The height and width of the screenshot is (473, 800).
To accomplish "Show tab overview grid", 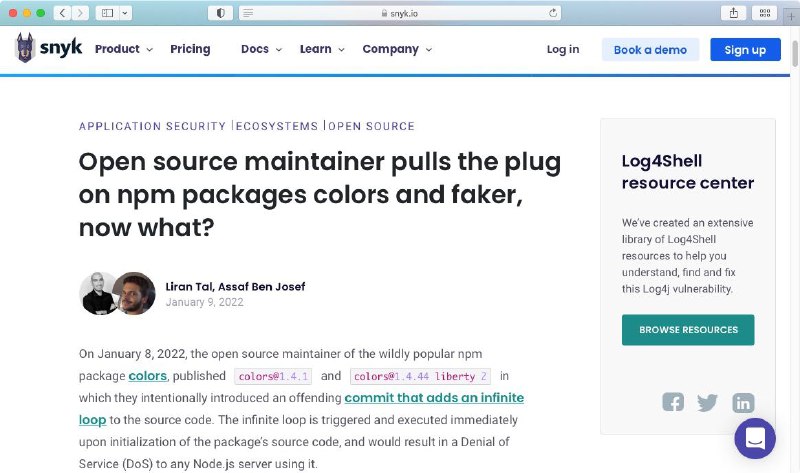I will [x=764, y=13].
